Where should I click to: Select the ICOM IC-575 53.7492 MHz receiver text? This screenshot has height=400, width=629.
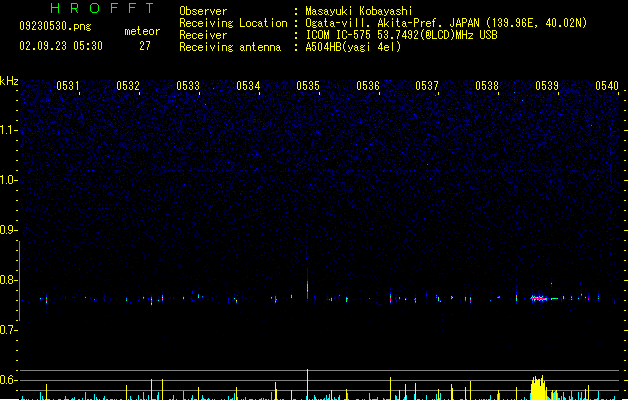(402, 35)
